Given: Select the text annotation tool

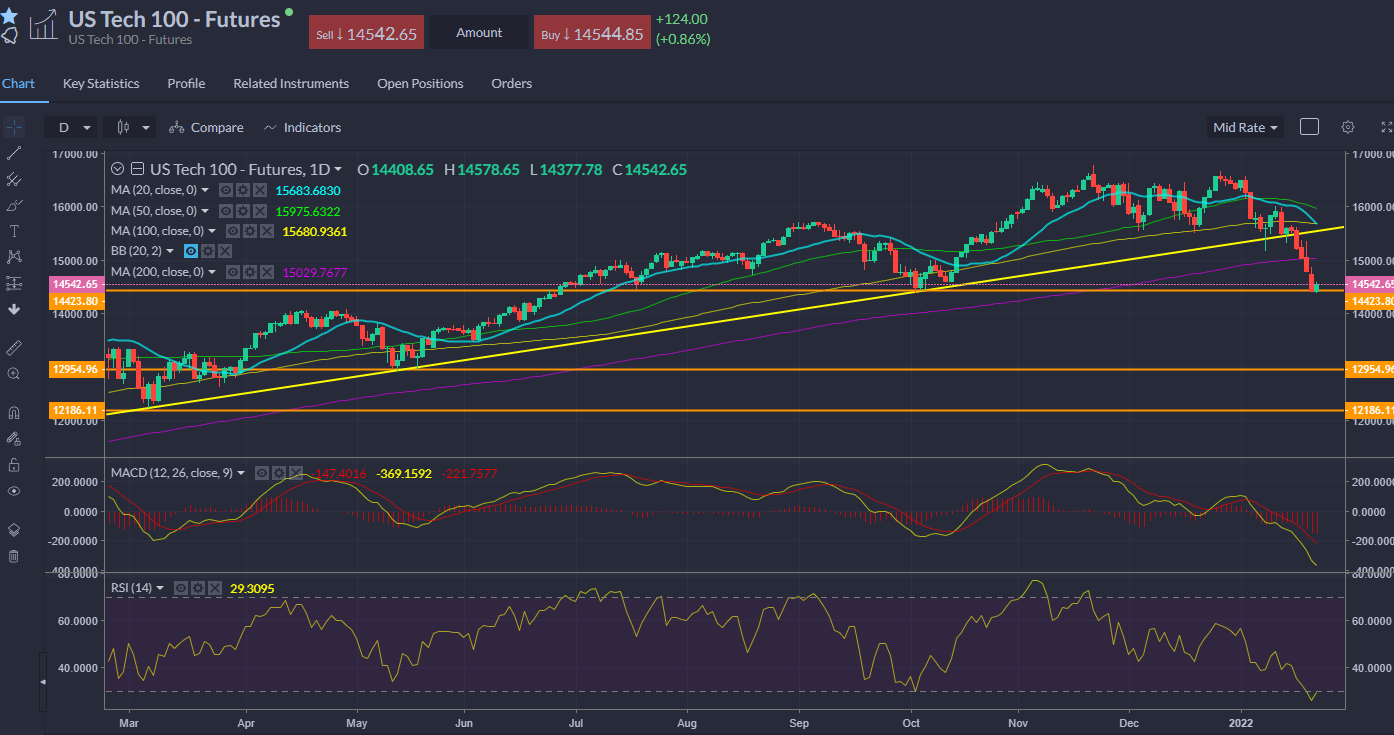Looking at the screenshot, I should [x=14, y=231].
